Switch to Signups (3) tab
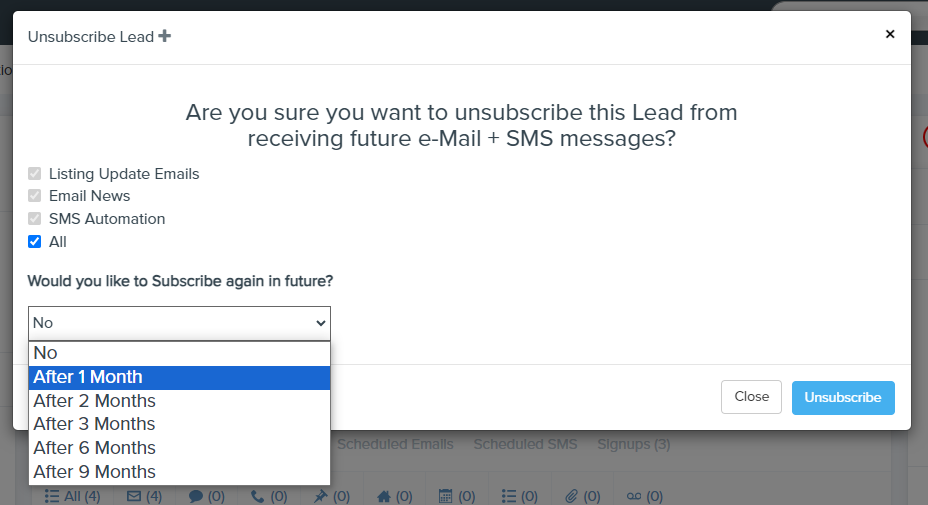928x505 pixels. 633,444
